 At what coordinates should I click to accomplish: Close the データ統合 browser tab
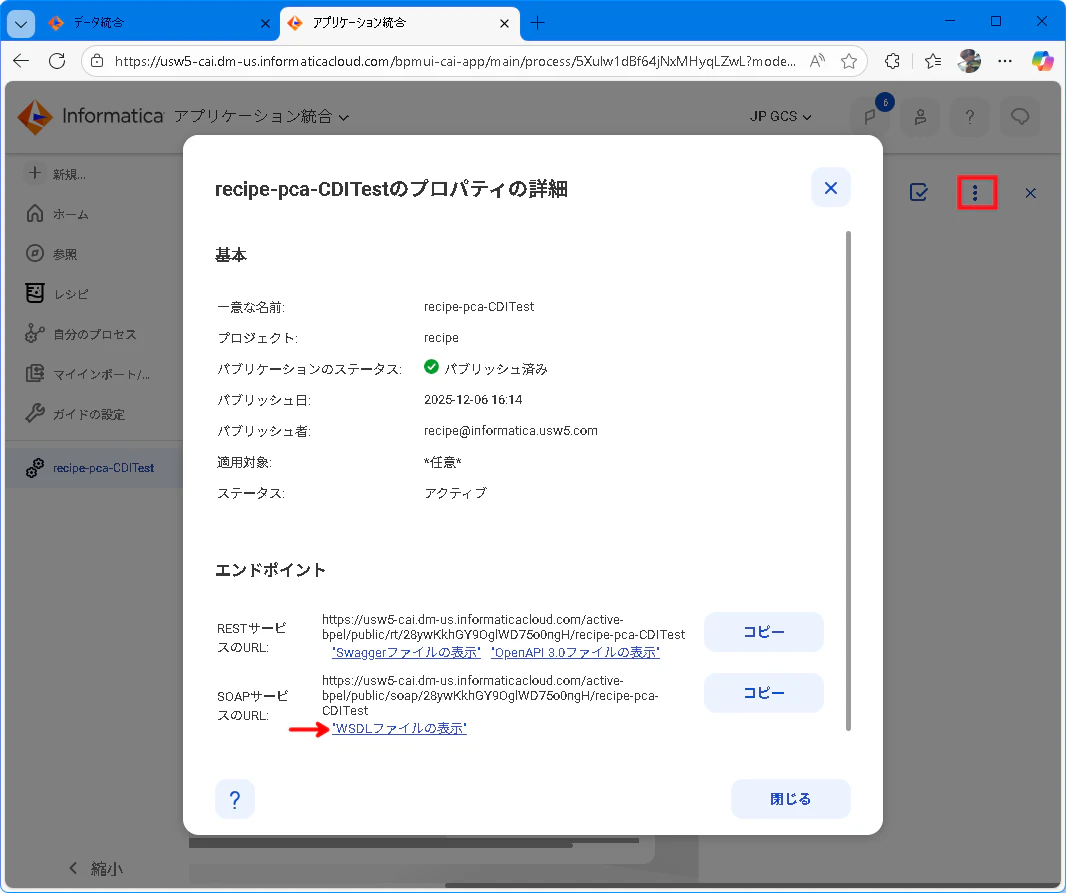point(265,24)
